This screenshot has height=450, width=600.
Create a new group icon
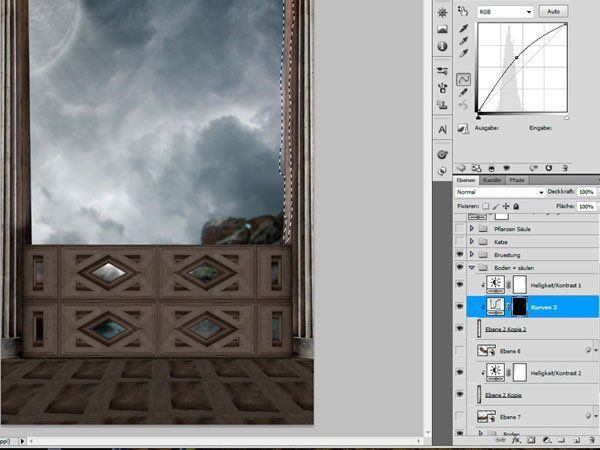561,440
